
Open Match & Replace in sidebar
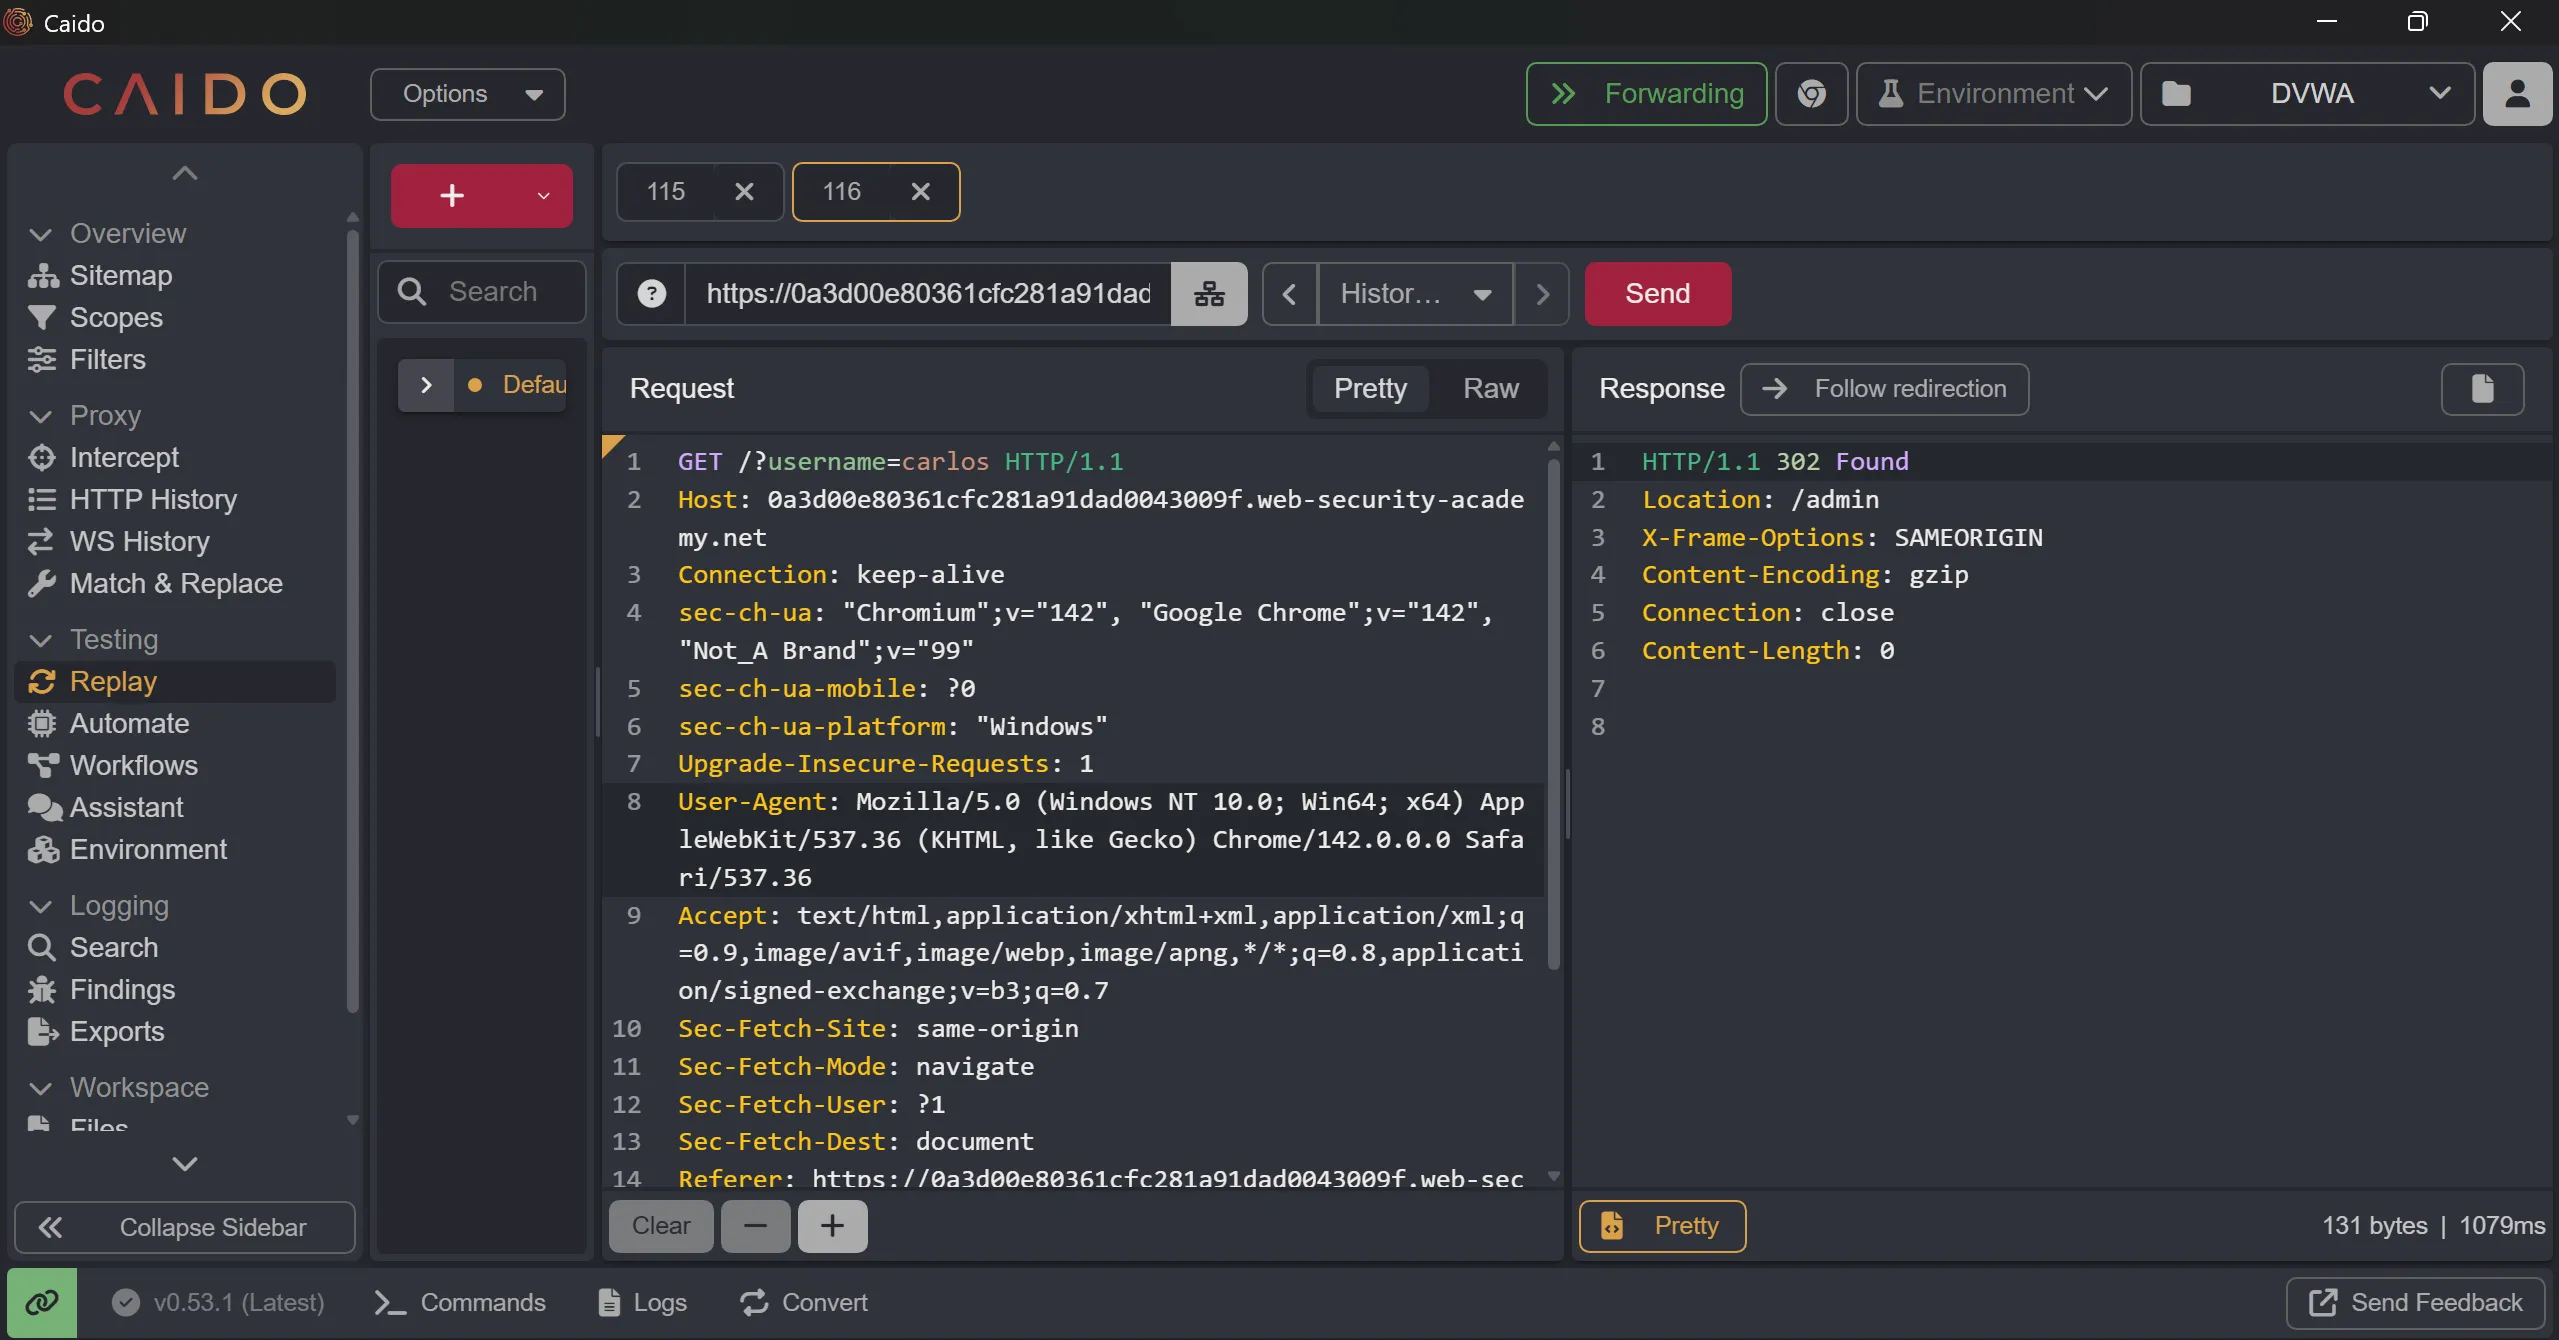176,584
